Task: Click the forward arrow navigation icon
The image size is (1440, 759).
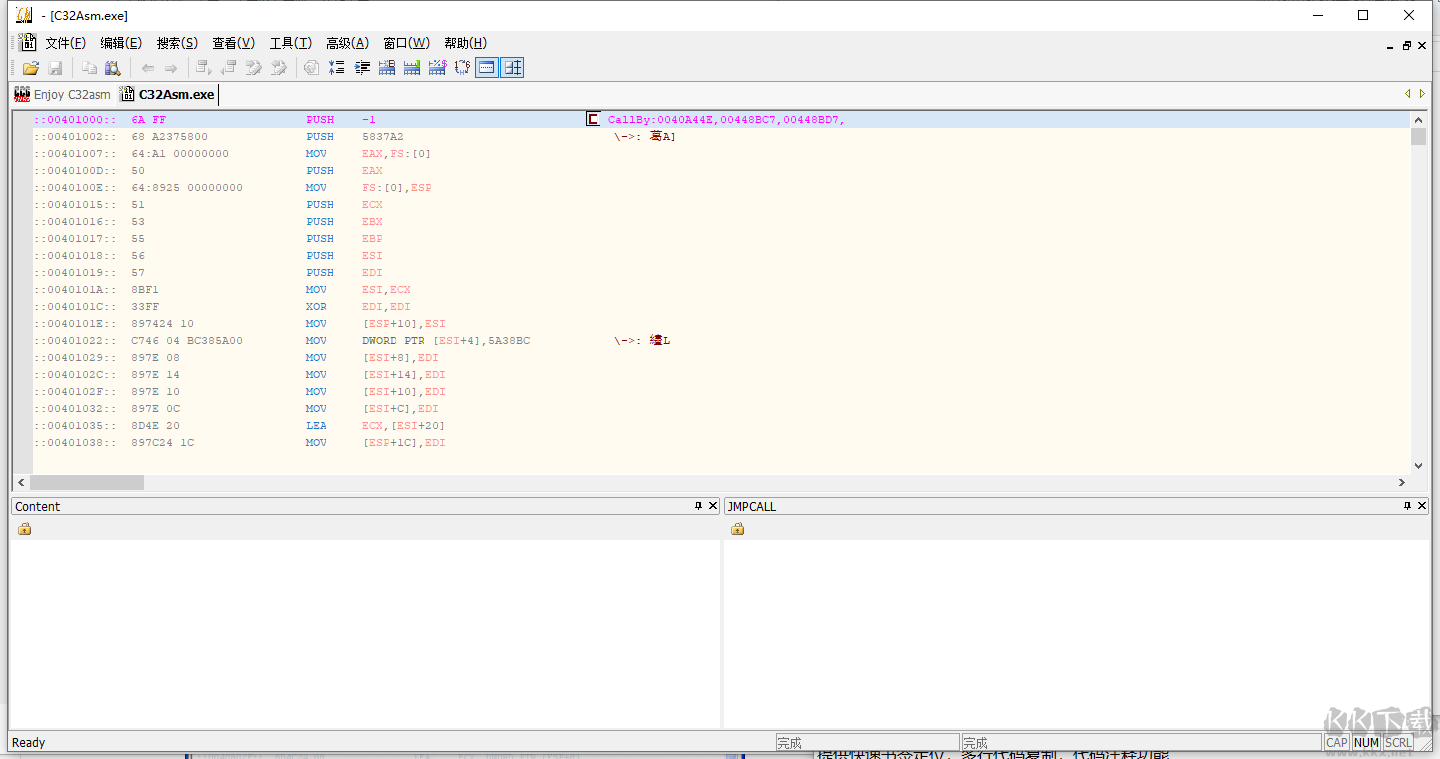Action: pyautogui.click(x=171, y=68)
